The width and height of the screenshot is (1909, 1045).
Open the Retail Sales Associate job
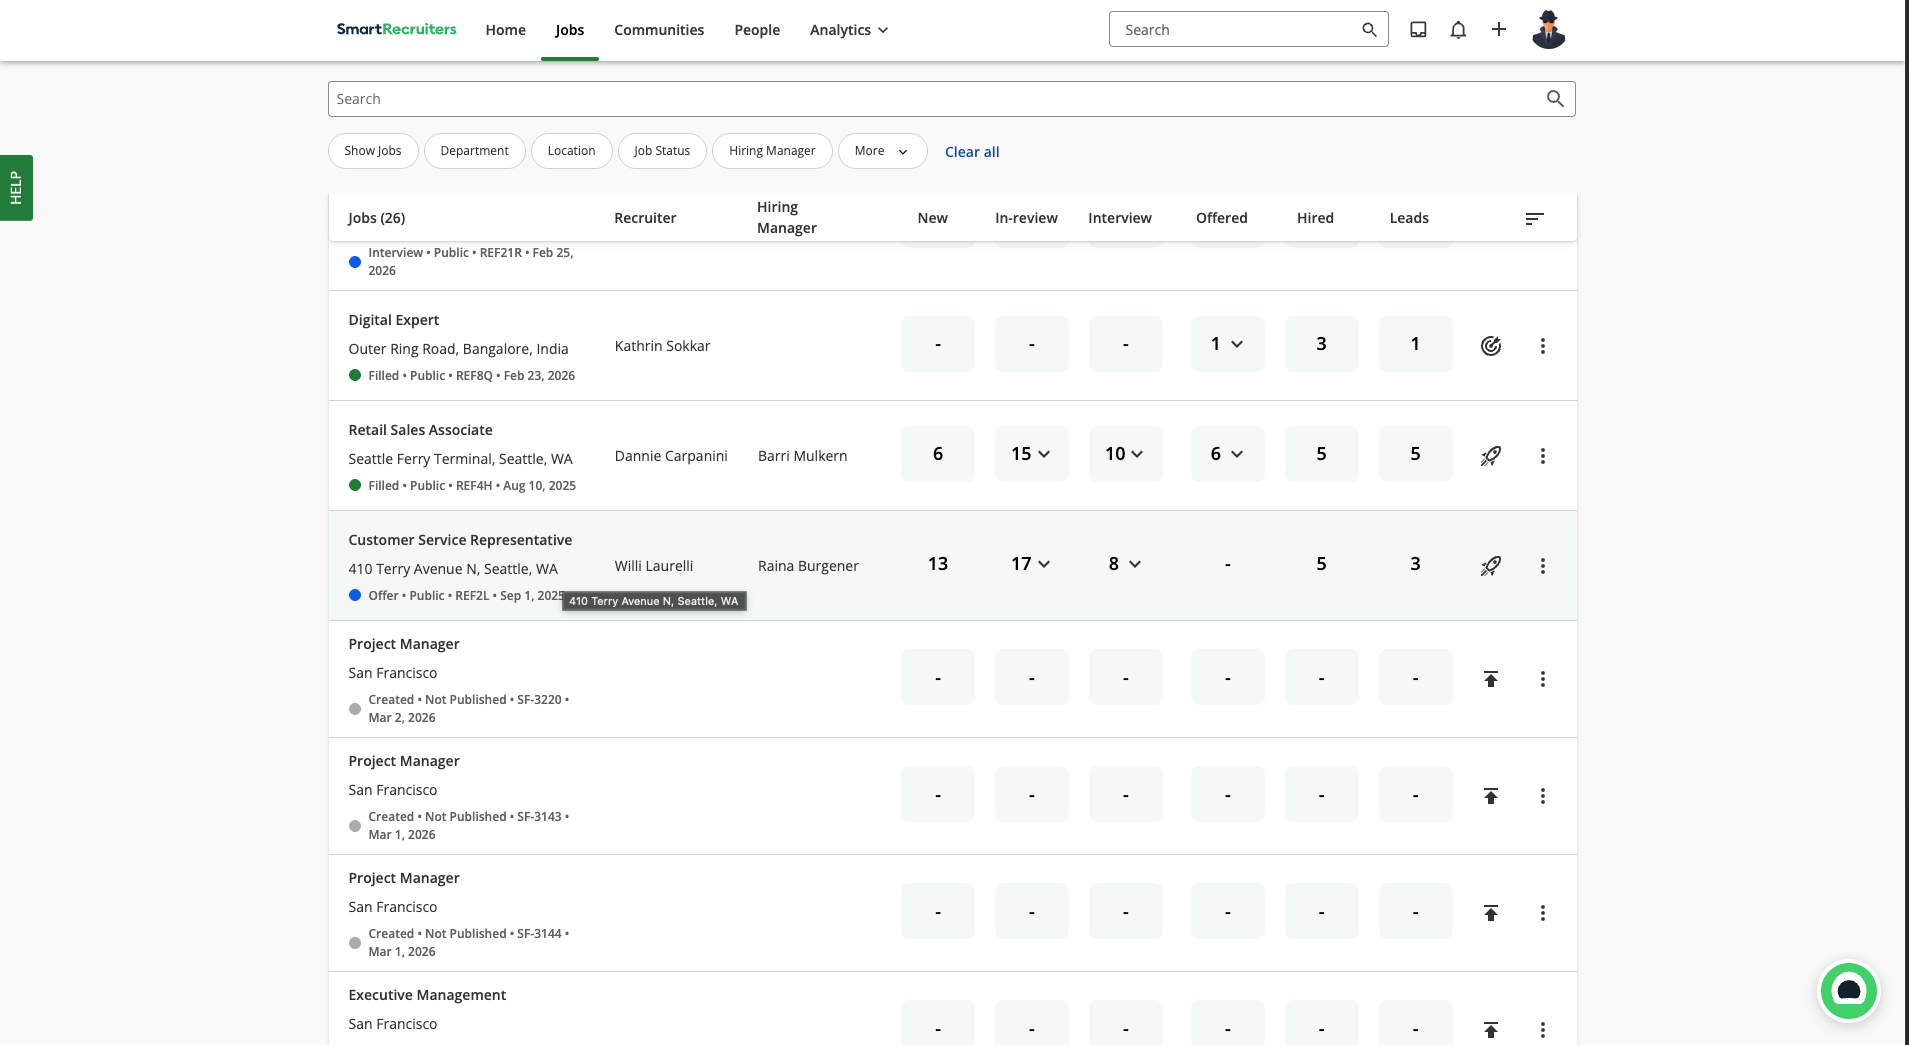pyautogui.click(x=420, y=430)
